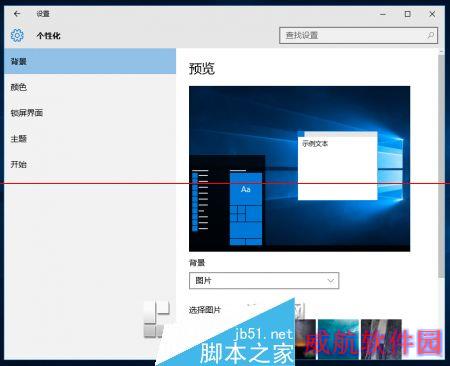
Task: Focus the 查找设置 search field
Action: pyautogui.click(x=358, y=35)
